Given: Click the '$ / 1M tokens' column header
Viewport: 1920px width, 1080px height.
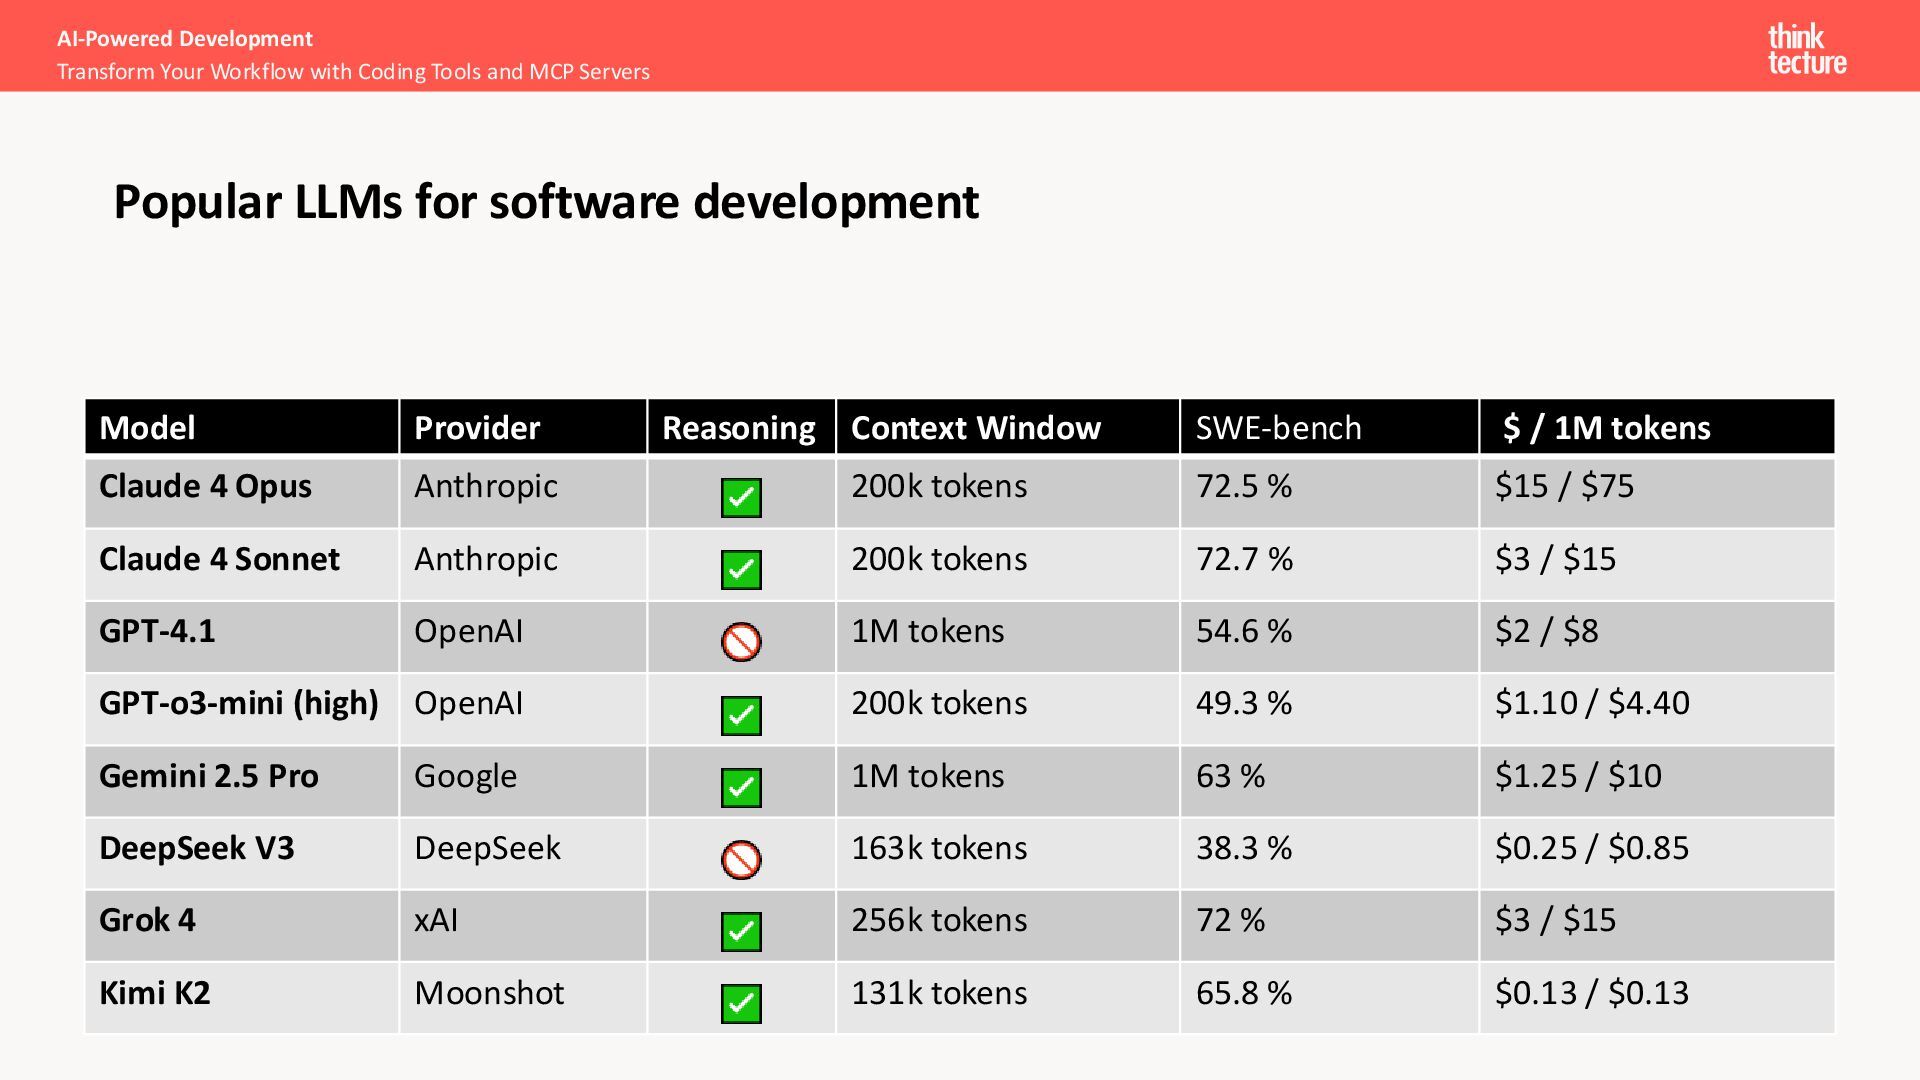Looking at the screenshot, I should click(1657, 427).
